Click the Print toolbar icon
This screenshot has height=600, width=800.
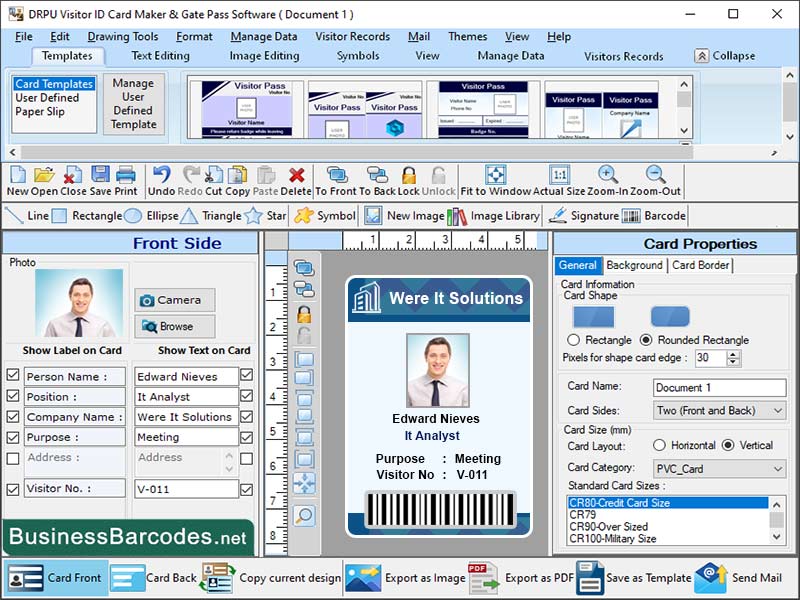126,175
